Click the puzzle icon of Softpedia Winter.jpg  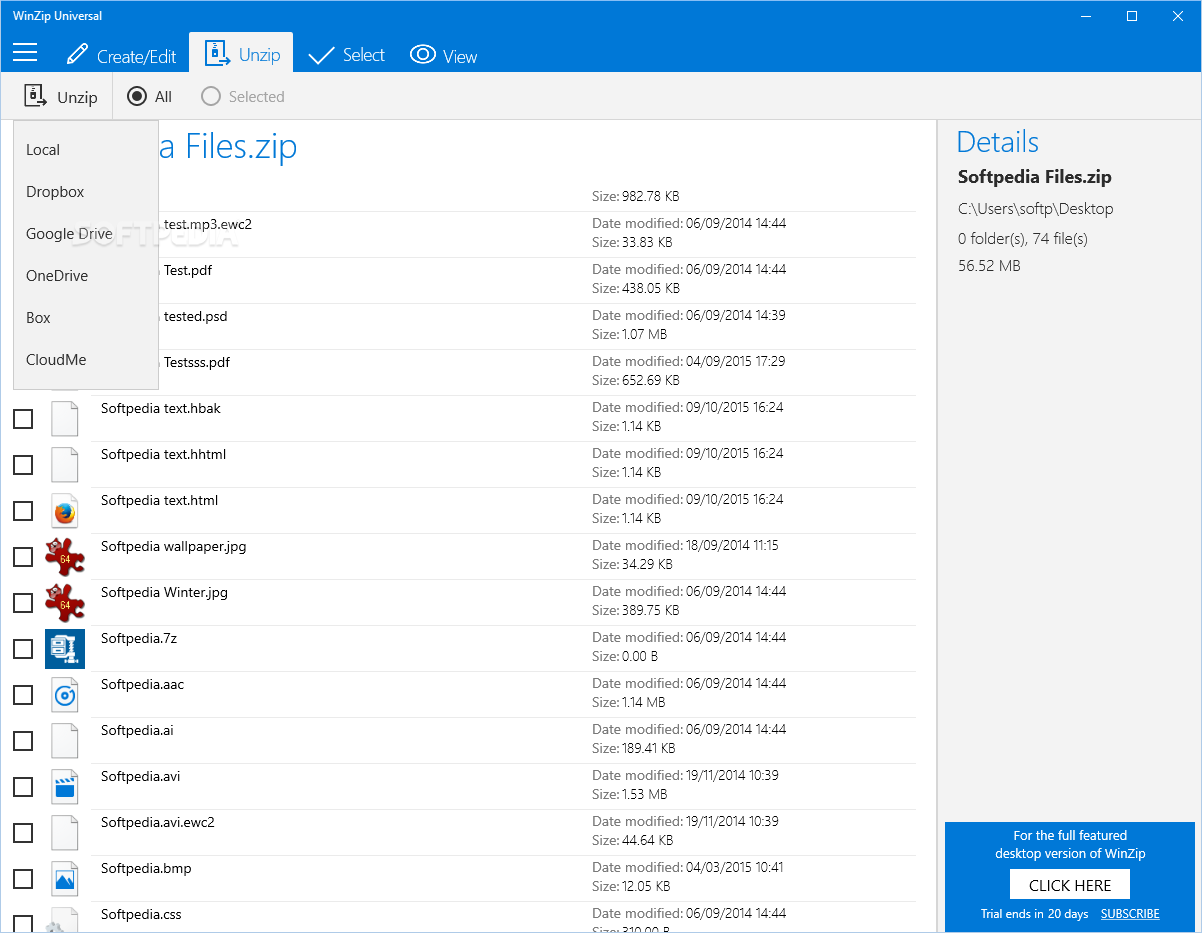(65, 603)
